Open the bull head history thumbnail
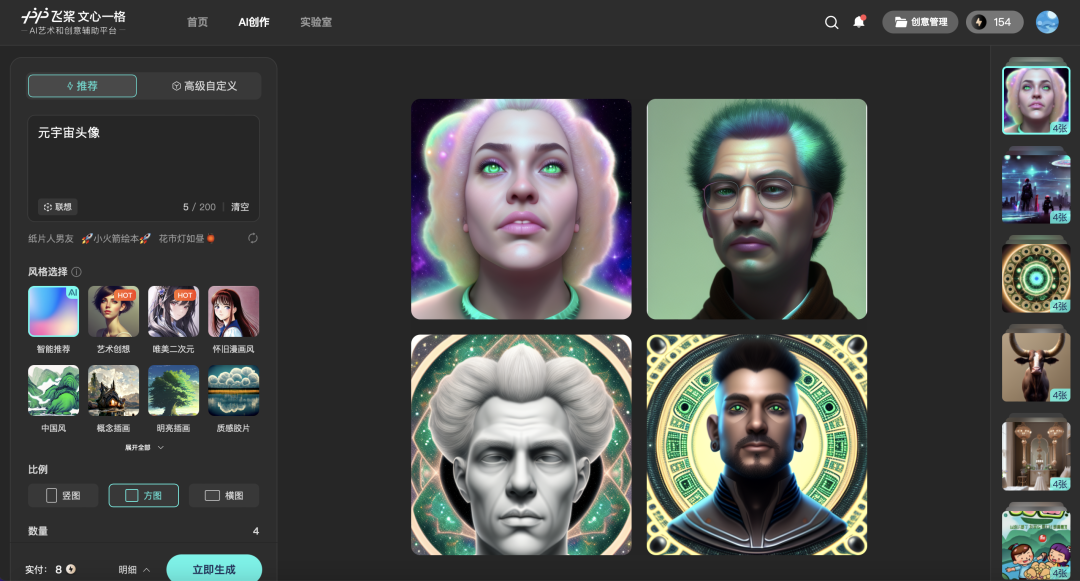This screenshot has width=1080, height=581. click(x=1036, y=366)
